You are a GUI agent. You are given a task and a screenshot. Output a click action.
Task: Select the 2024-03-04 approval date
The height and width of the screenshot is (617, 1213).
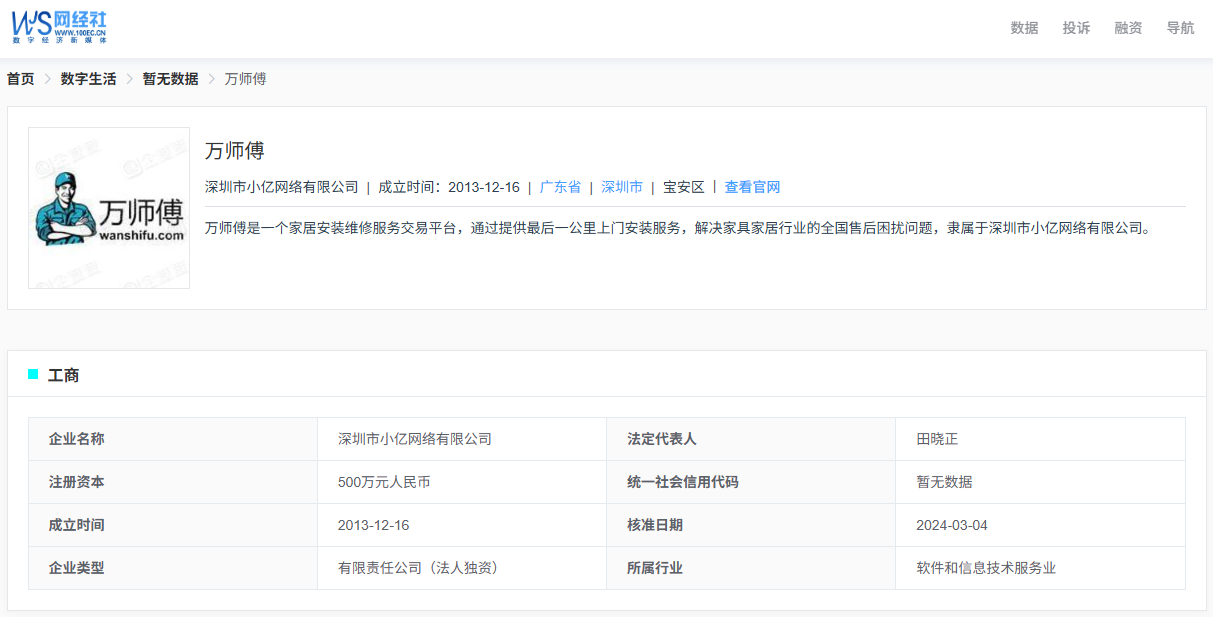coord(952,525)
